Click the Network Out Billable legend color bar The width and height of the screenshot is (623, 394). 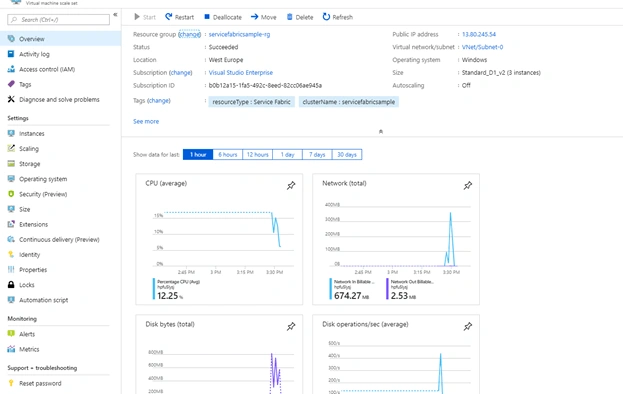click(387, 289)
